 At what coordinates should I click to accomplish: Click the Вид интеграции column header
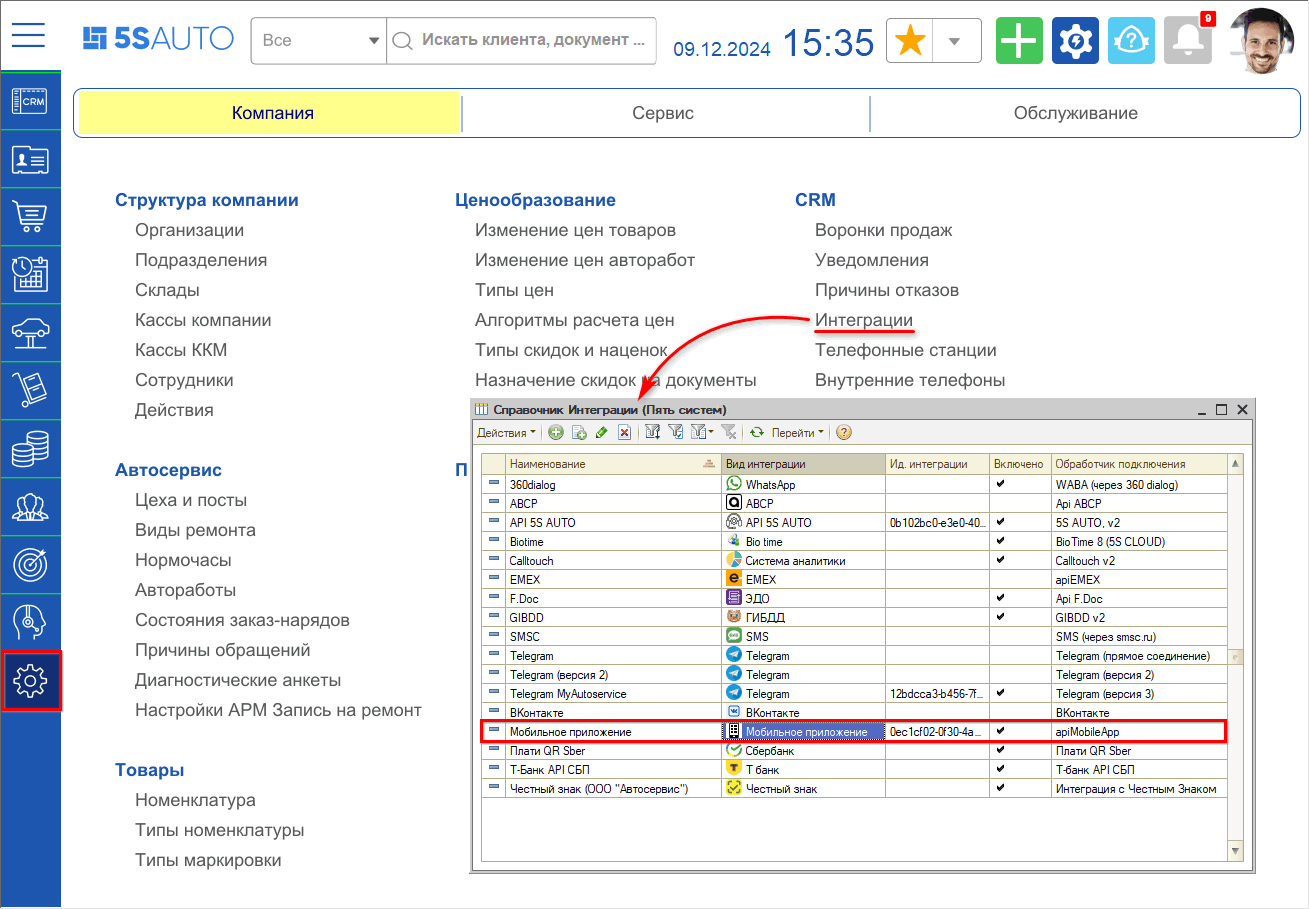click(x=804, y=464)
